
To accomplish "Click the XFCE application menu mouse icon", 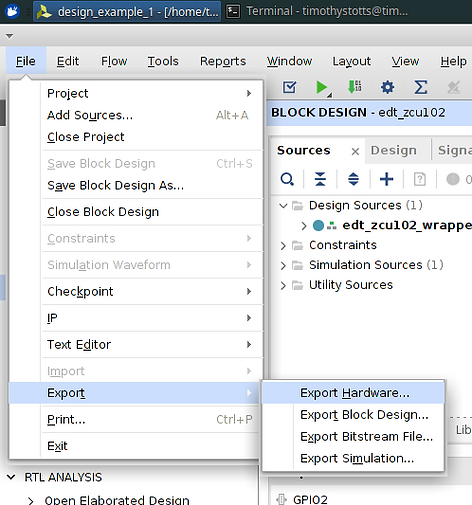I will (13, 12).
